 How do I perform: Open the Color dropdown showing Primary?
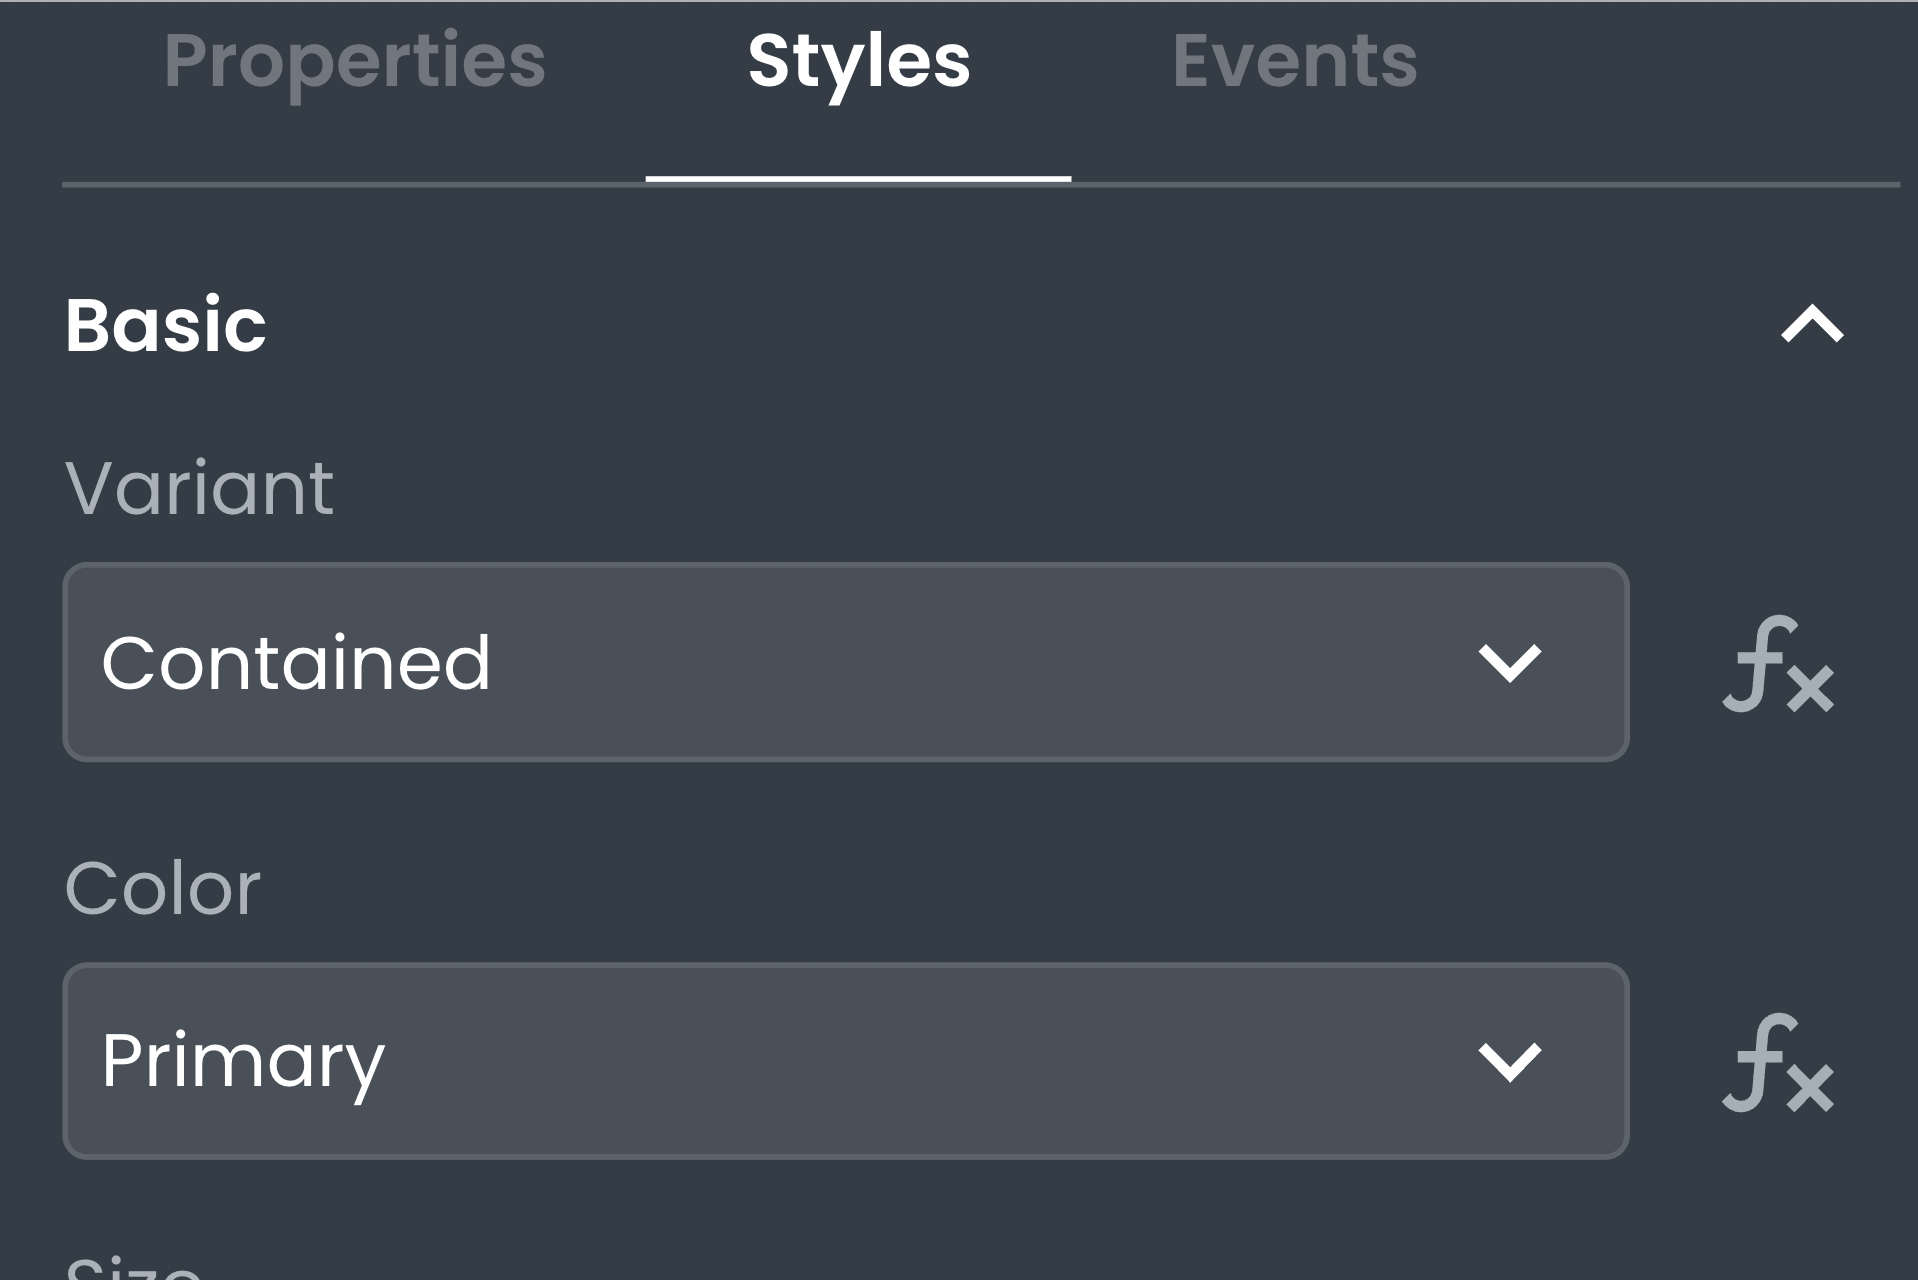pos(845,1062)
